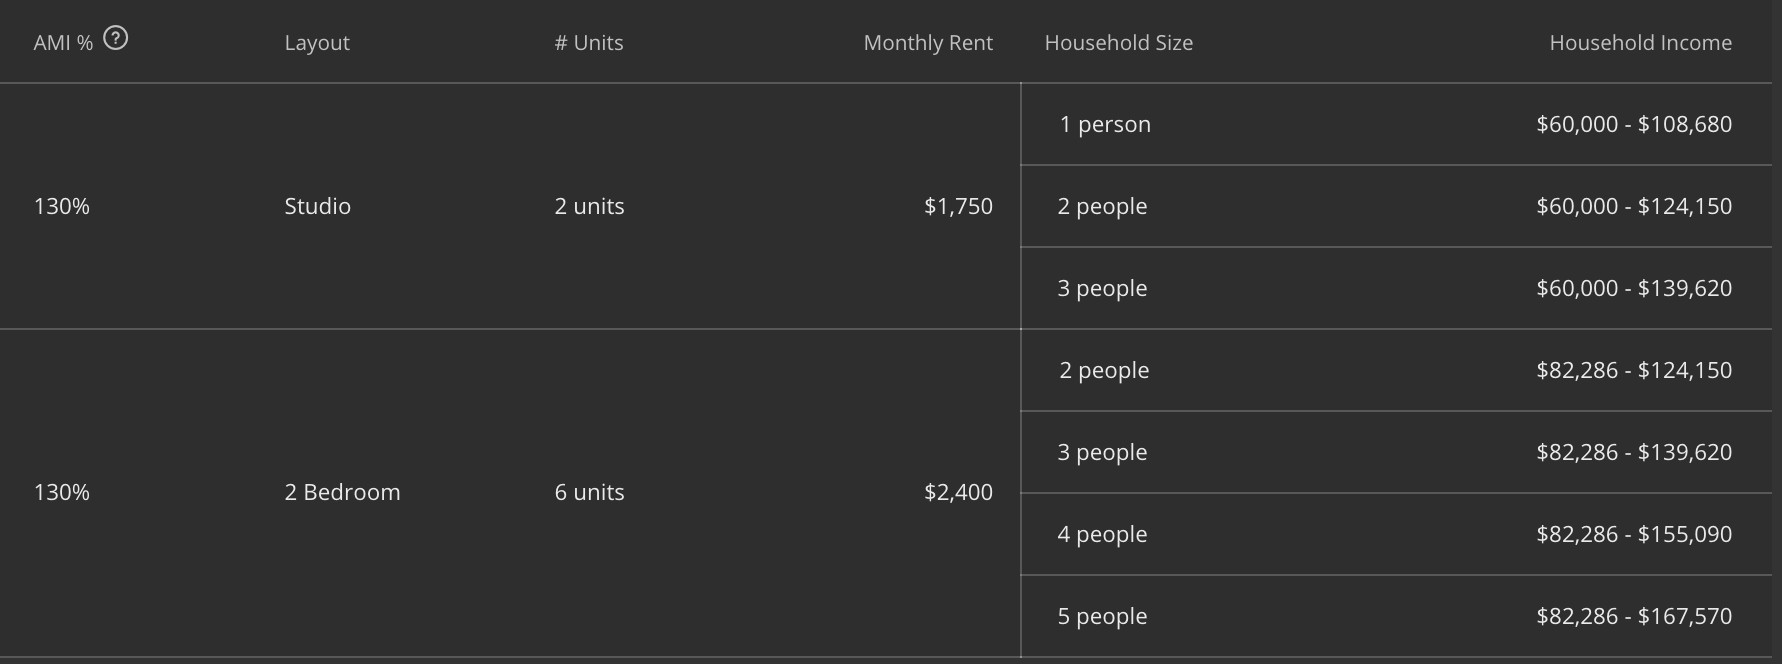The width and height of the screenshot is (1782, 664).
Task: Select the Studio layout cell
Action: (x=317, y=206)
